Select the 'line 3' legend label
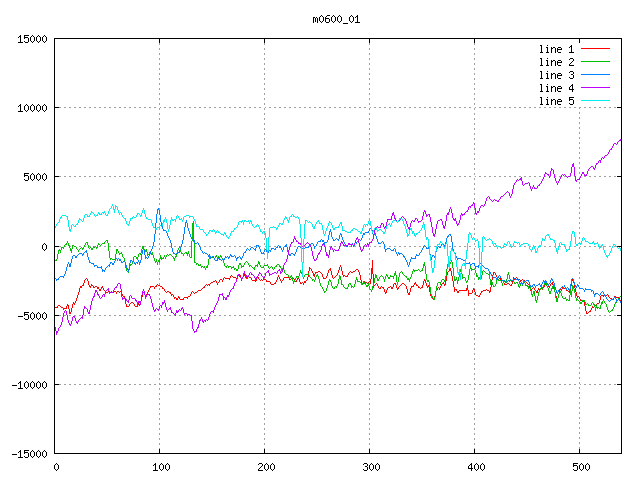This screenshot has width=640, height=480. [557, 75]
